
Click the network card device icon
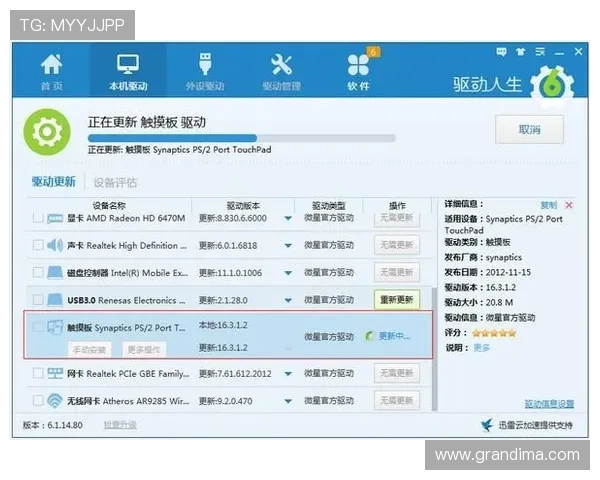coord(55,373)
